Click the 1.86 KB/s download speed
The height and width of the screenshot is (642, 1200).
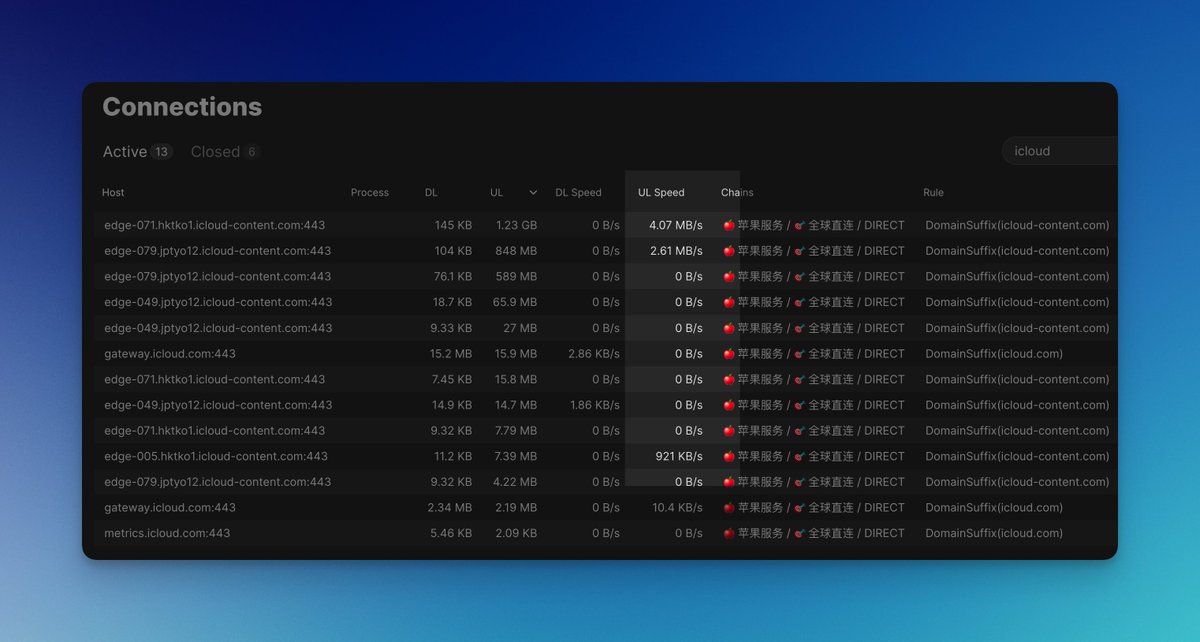(x=594, y=405)
